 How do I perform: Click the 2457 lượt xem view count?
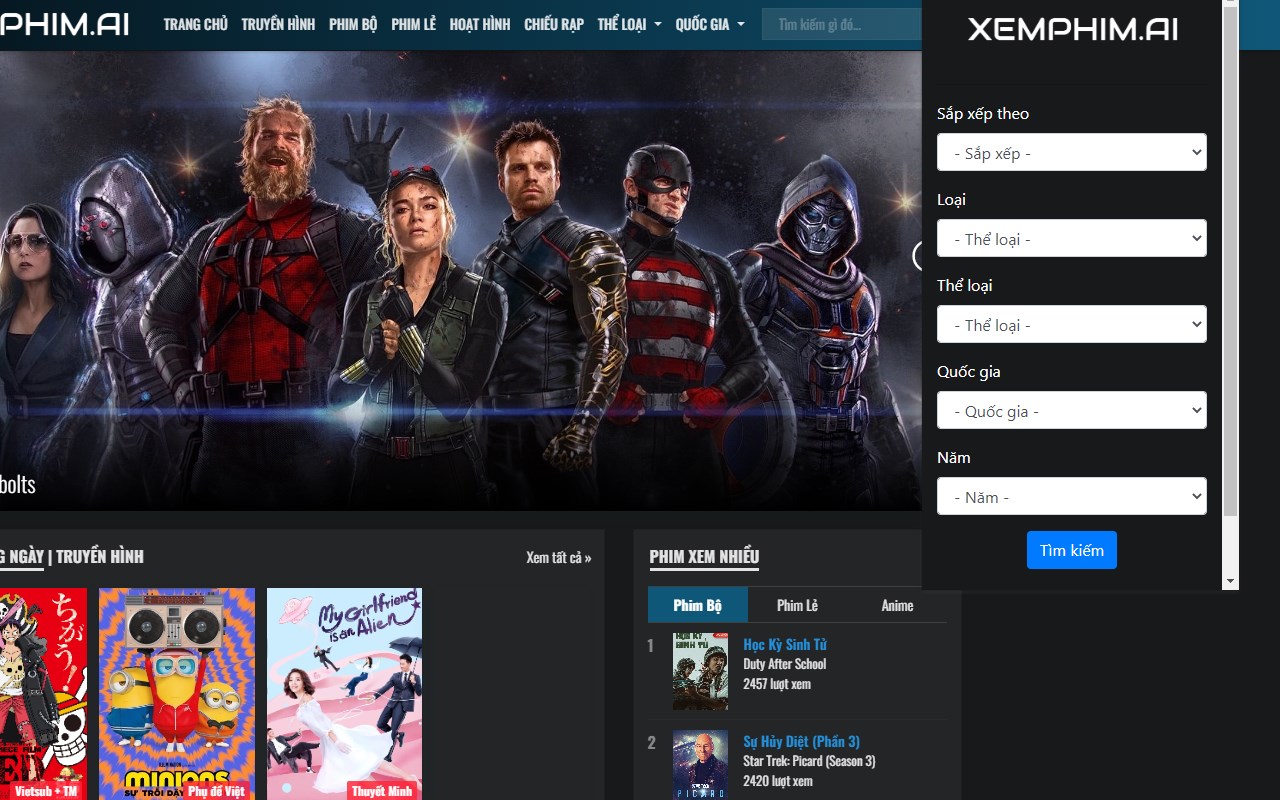777,684
